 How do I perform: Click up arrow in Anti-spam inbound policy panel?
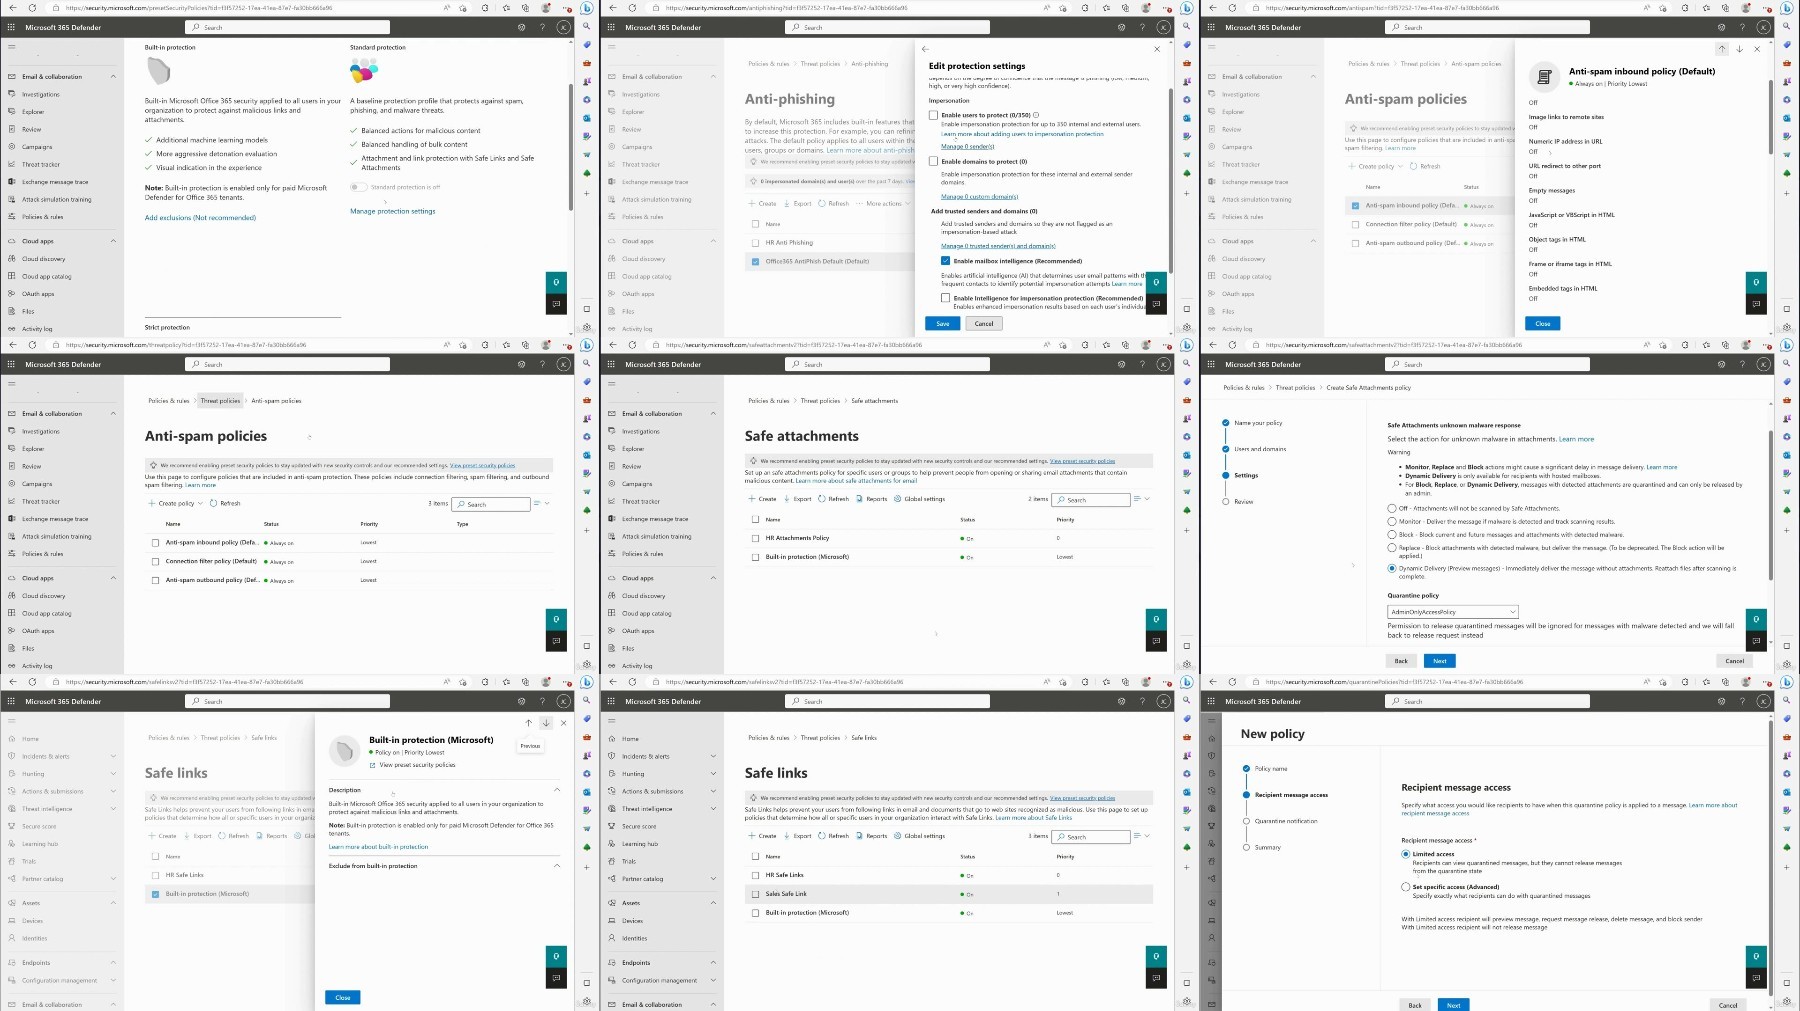point(1722,49)
